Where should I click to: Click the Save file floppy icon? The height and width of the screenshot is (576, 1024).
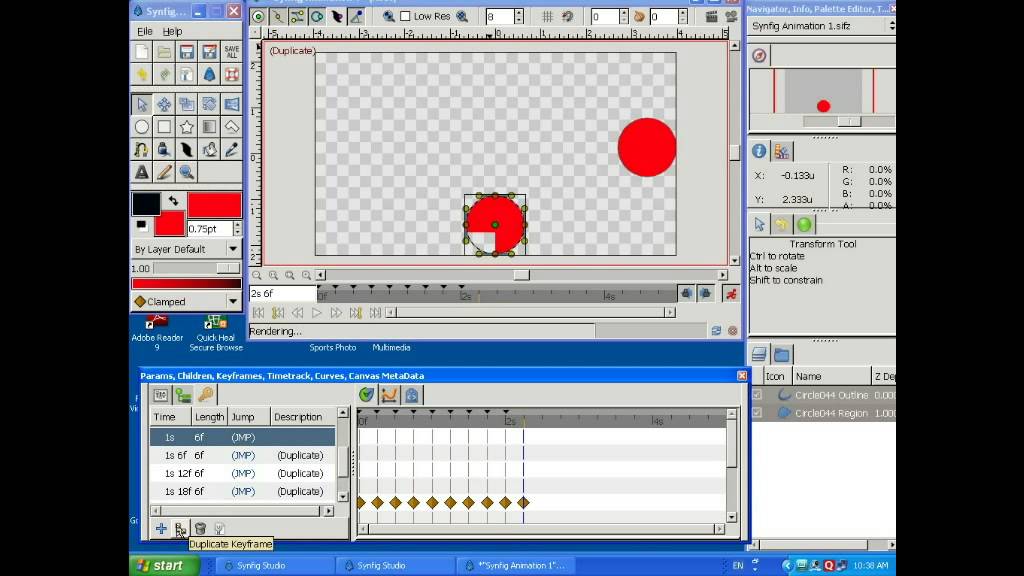pos(187,52)
